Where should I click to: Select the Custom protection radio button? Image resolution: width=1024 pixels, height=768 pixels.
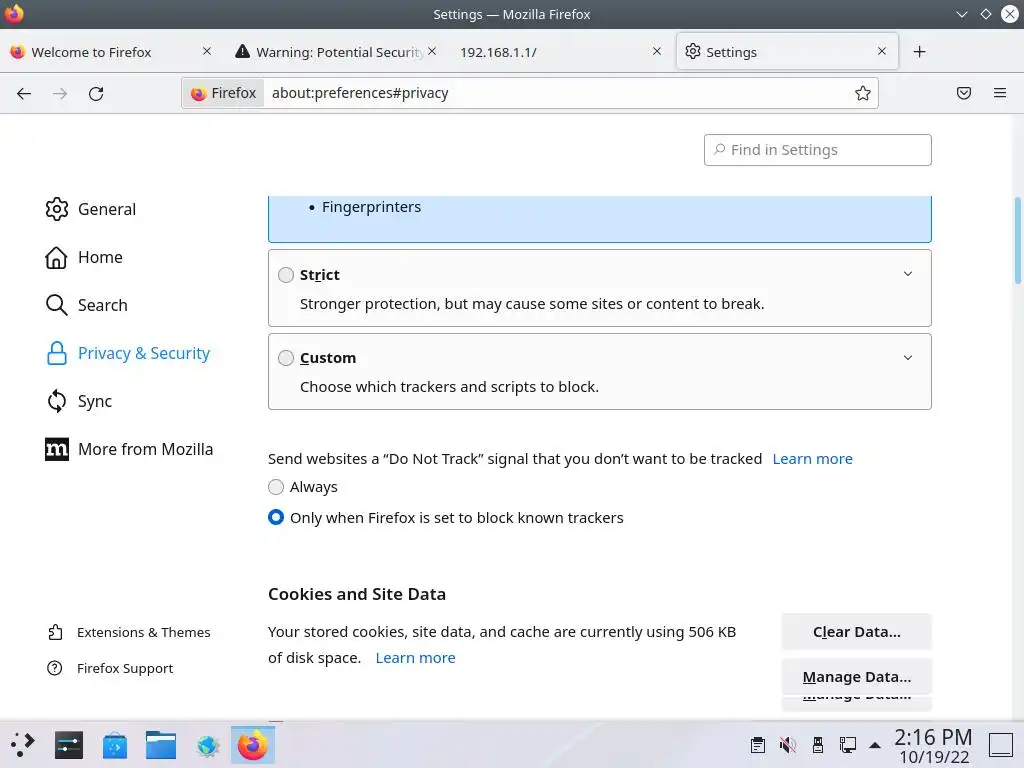(x=286, y=358)
